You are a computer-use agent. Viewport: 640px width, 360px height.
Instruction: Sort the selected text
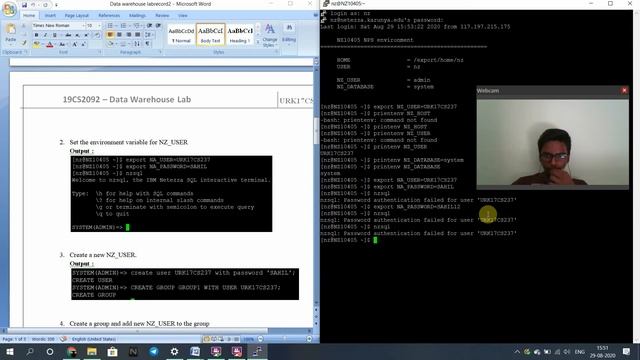pos(137,44)
